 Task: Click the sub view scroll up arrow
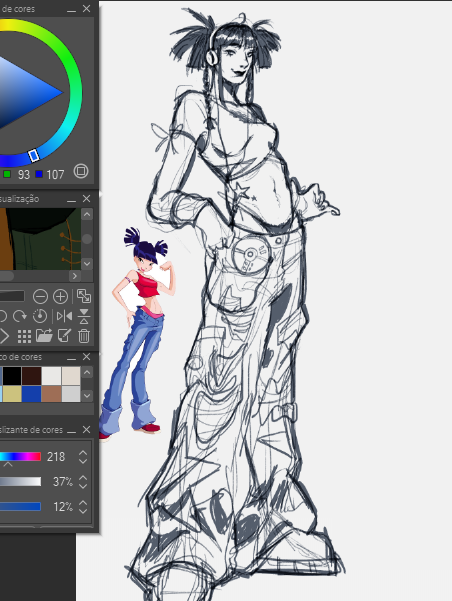coord(87,214)
